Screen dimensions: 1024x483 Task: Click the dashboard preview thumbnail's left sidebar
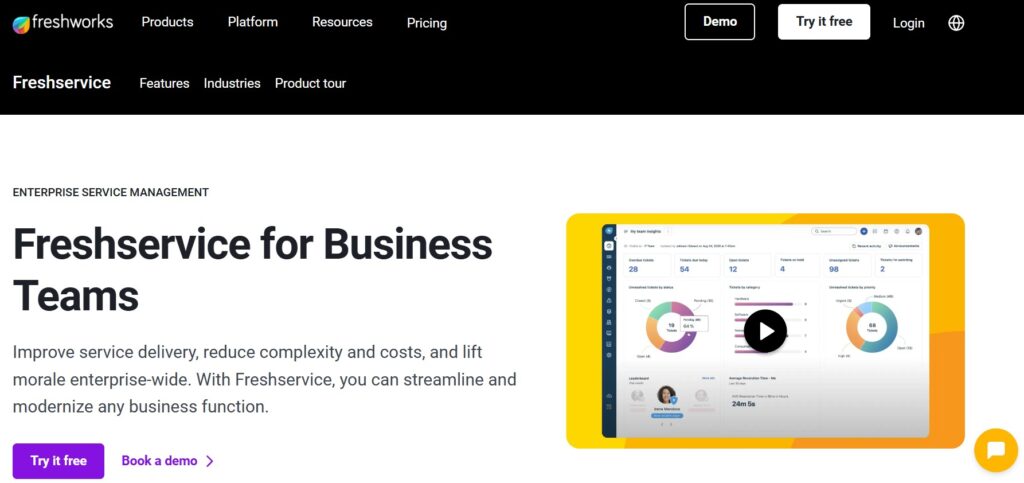click(609, 330)
